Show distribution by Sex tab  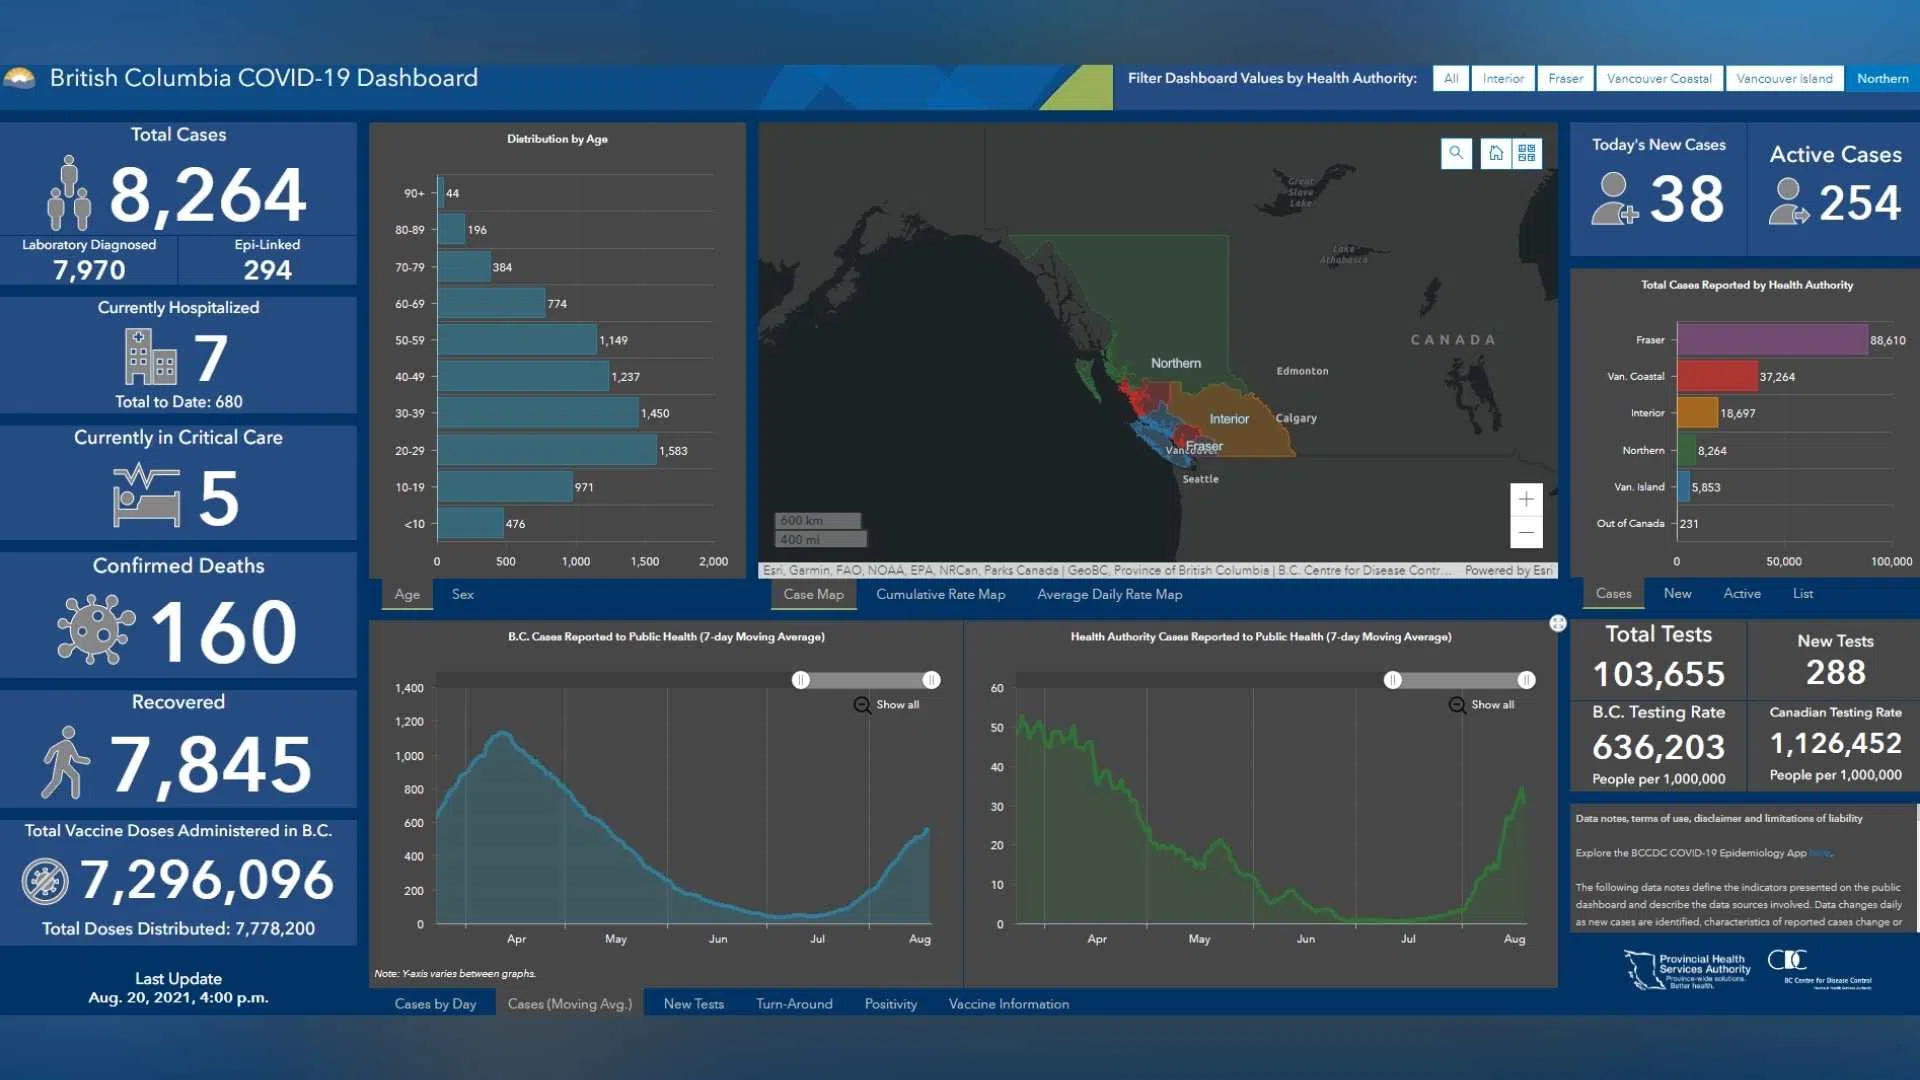(x=462, y=594)
